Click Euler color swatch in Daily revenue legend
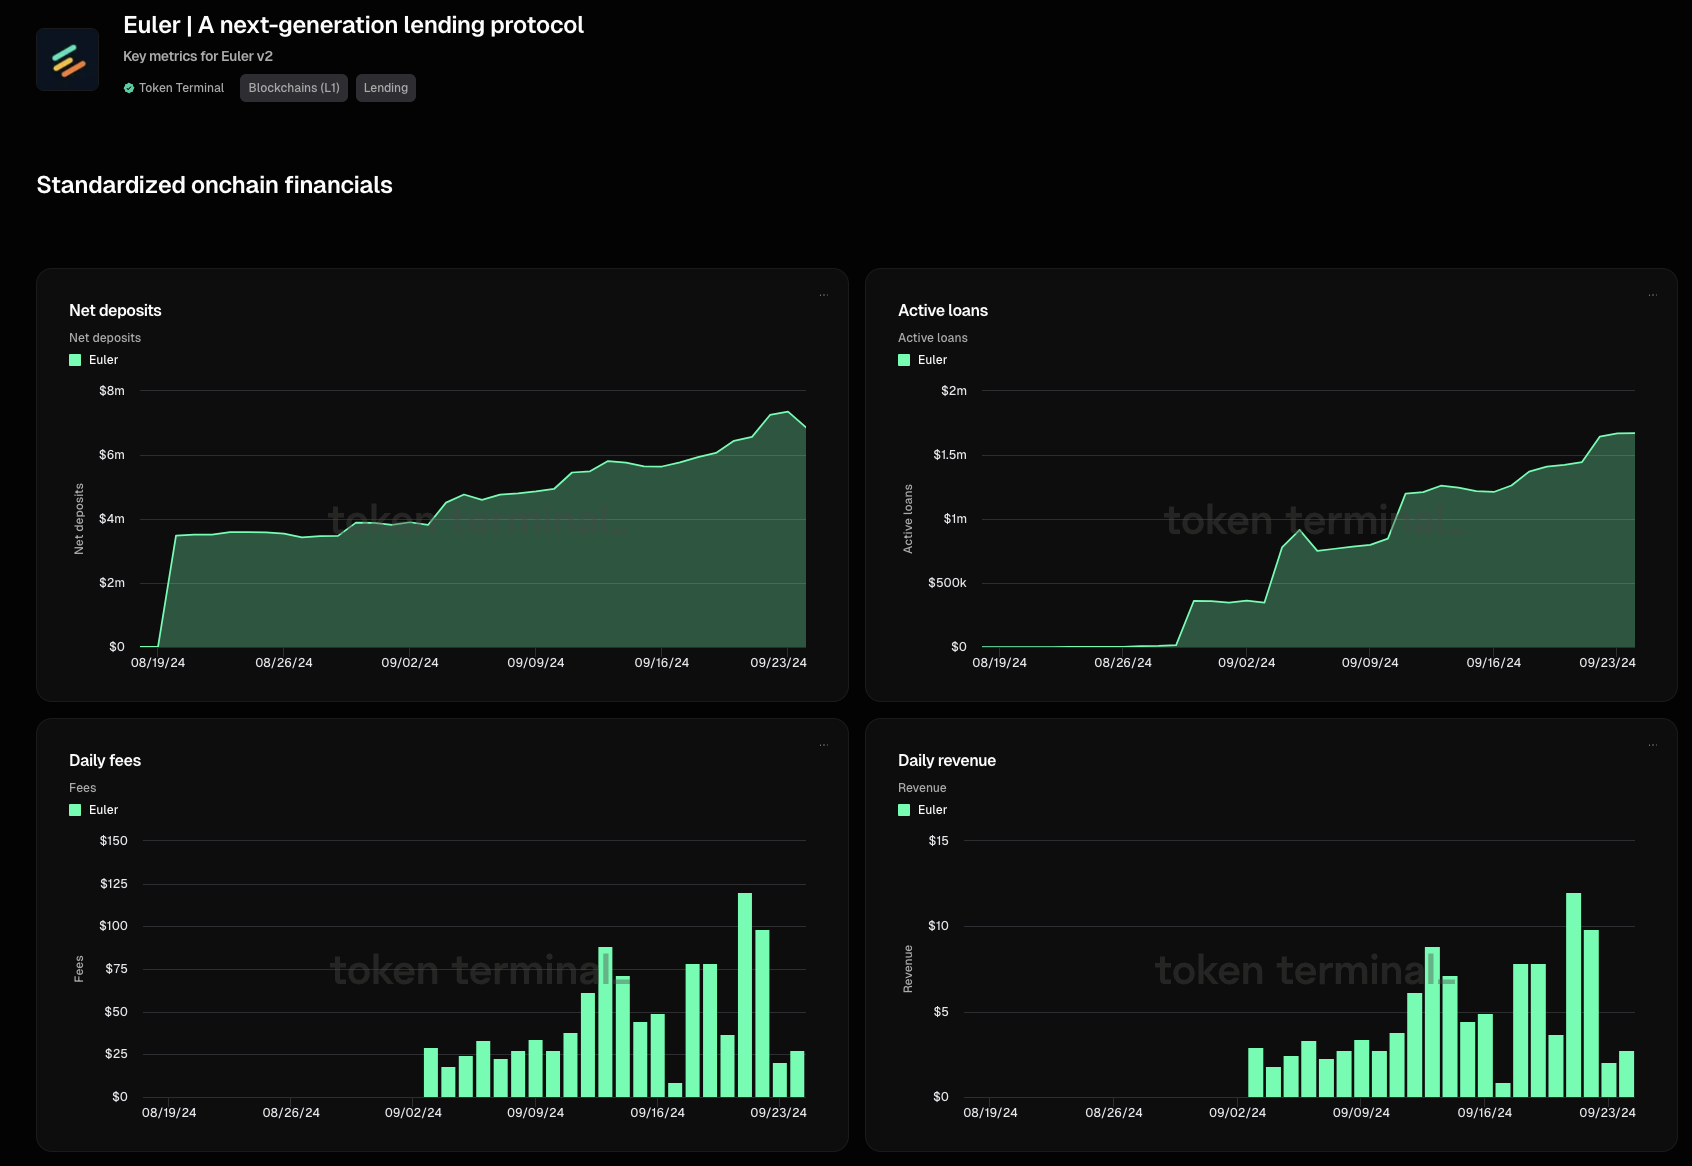 pos(904,810)
